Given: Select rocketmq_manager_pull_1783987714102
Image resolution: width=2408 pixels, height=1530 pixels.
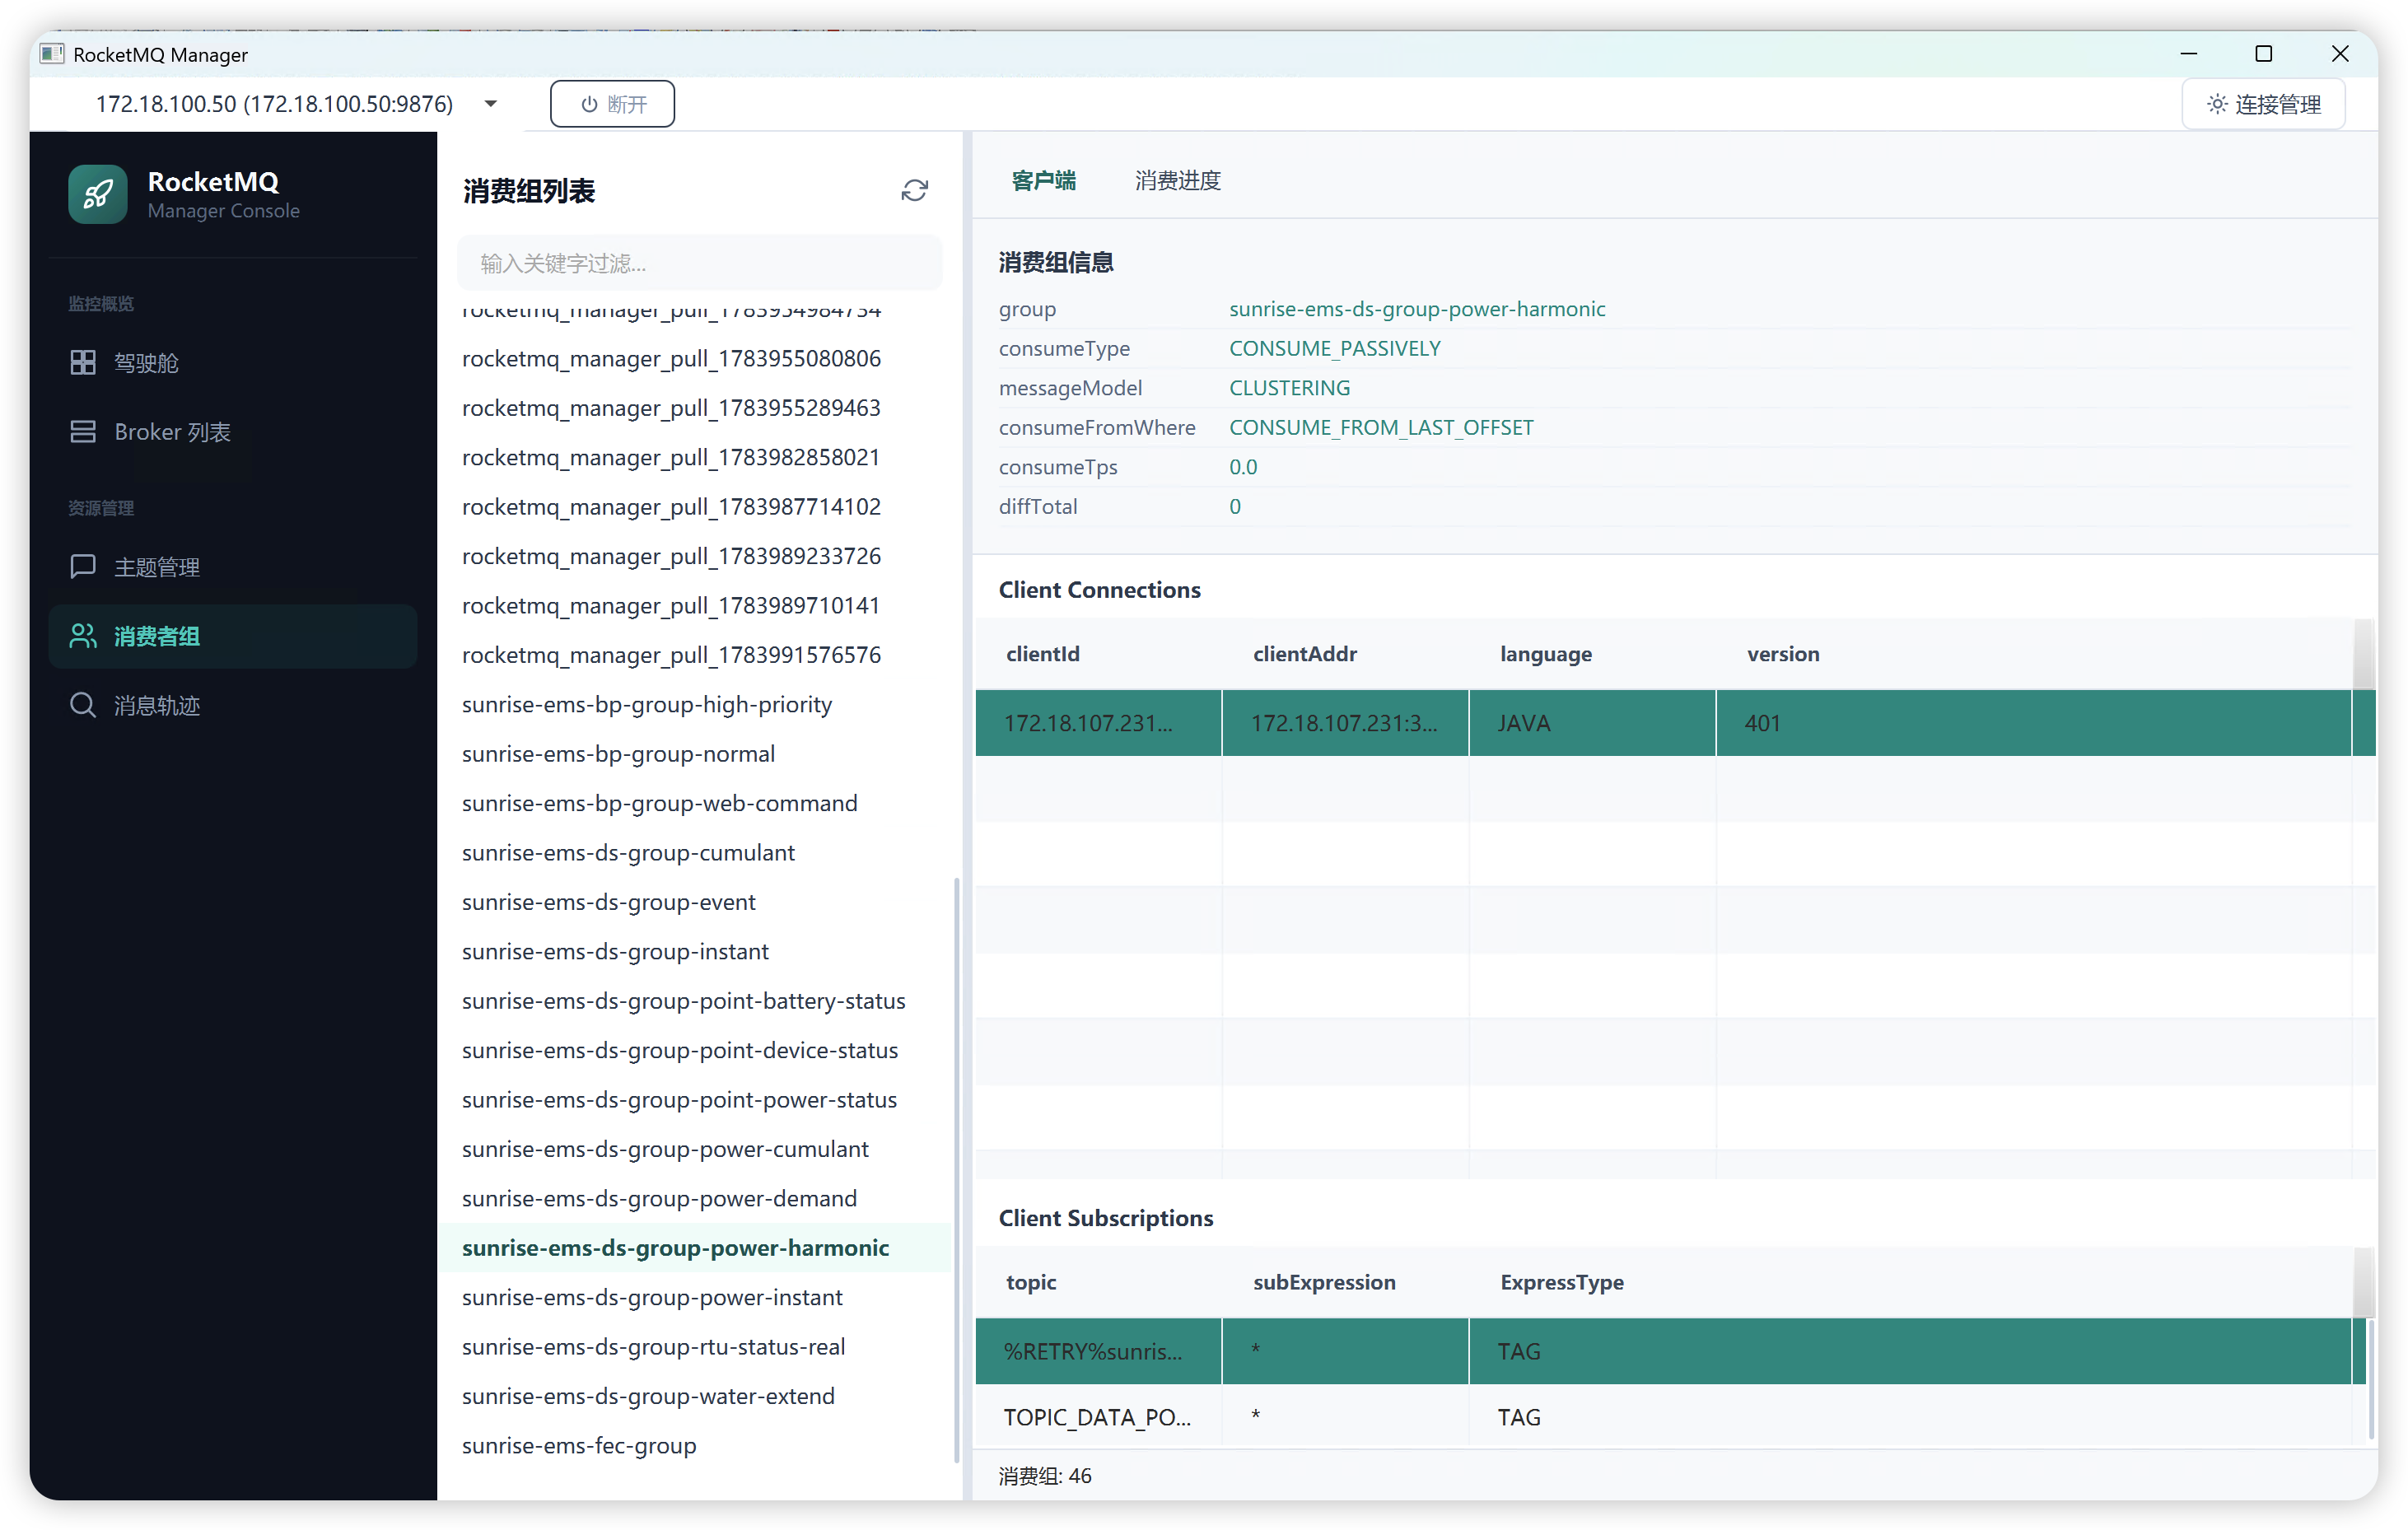Looking at the screenshot, I should pos(695,506).
